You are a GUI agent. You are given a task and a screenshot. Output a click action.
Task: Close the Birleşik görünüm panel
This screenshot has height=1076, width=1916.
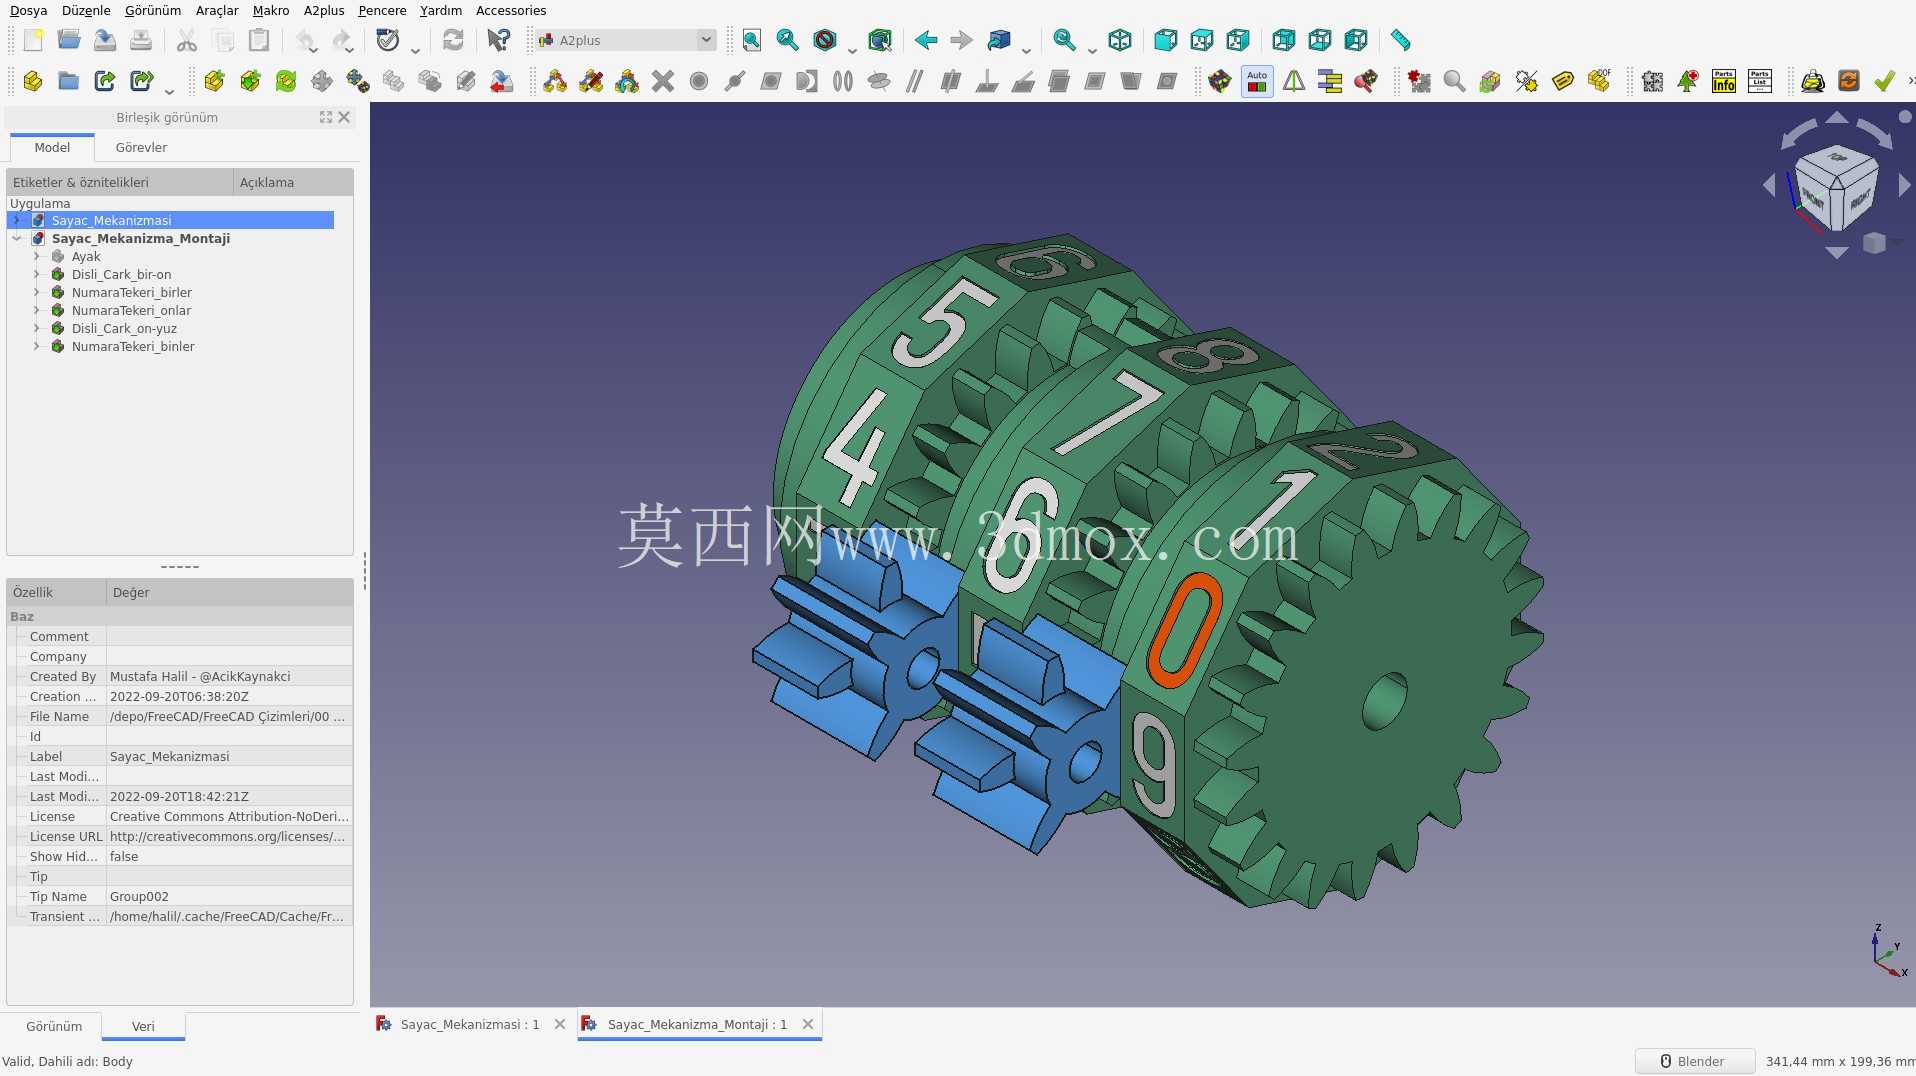point(344,117)
